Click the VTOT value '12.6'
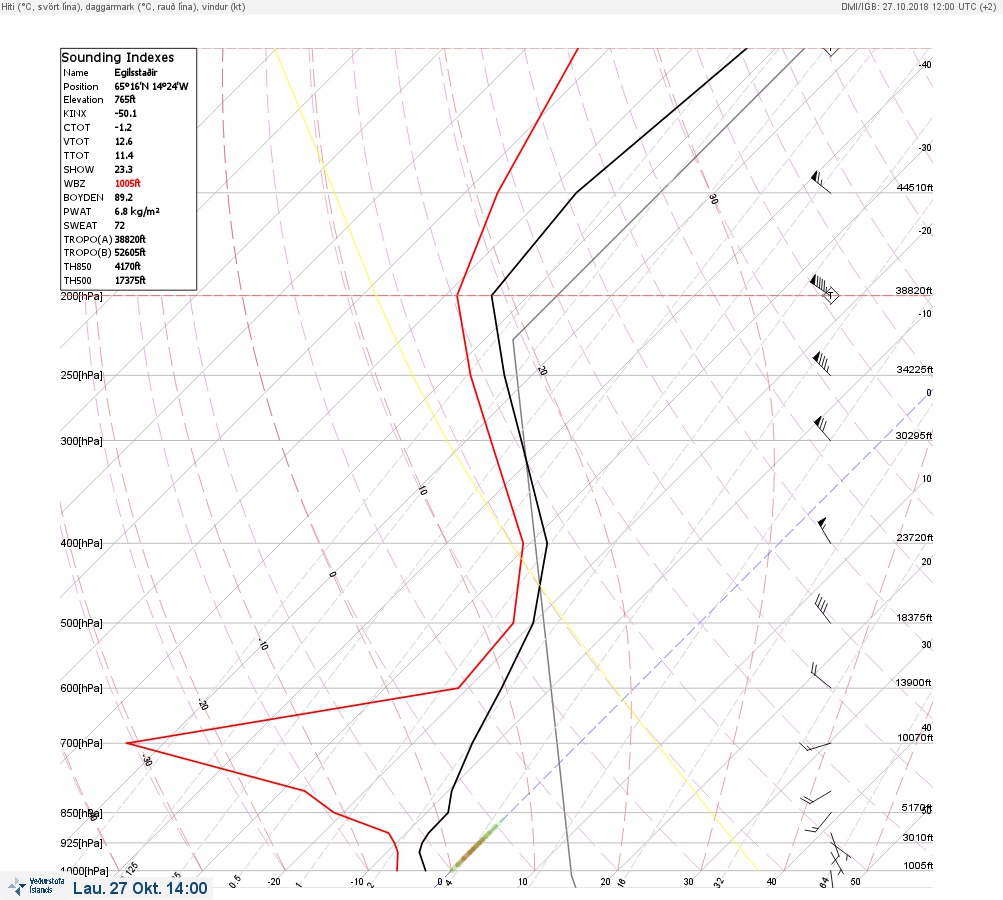The height and width of the screenshot is (900, 1003). pyautogui.click(x=123, y=141)
